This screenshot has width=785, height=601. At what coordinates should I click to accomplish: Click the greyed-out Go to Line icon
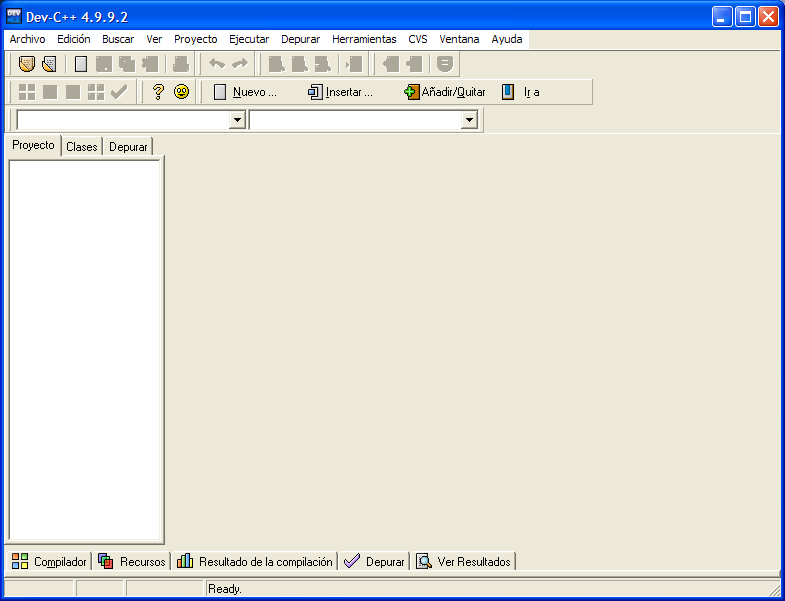click(353, 64)
